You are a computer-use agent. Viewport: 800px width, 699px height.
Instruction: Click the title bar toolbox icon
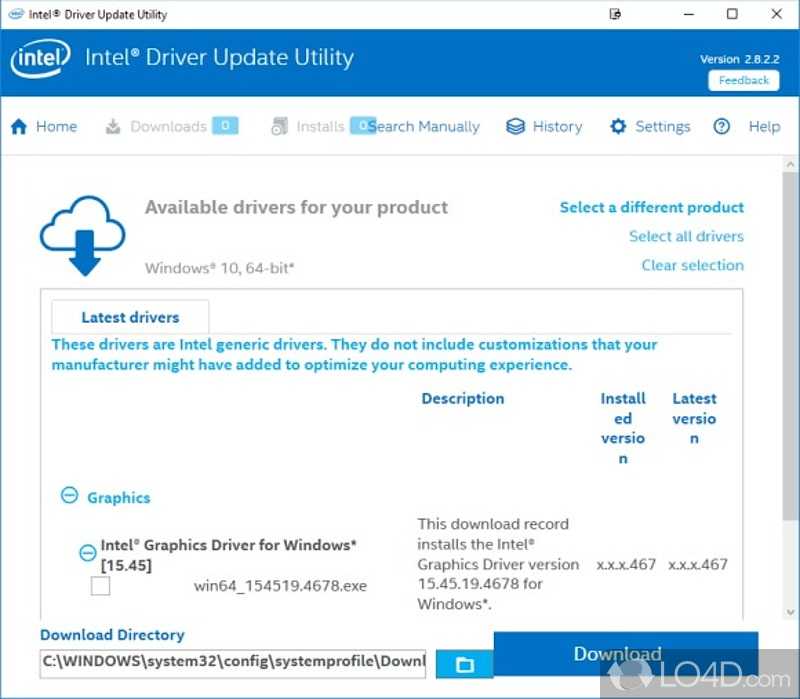615,14
